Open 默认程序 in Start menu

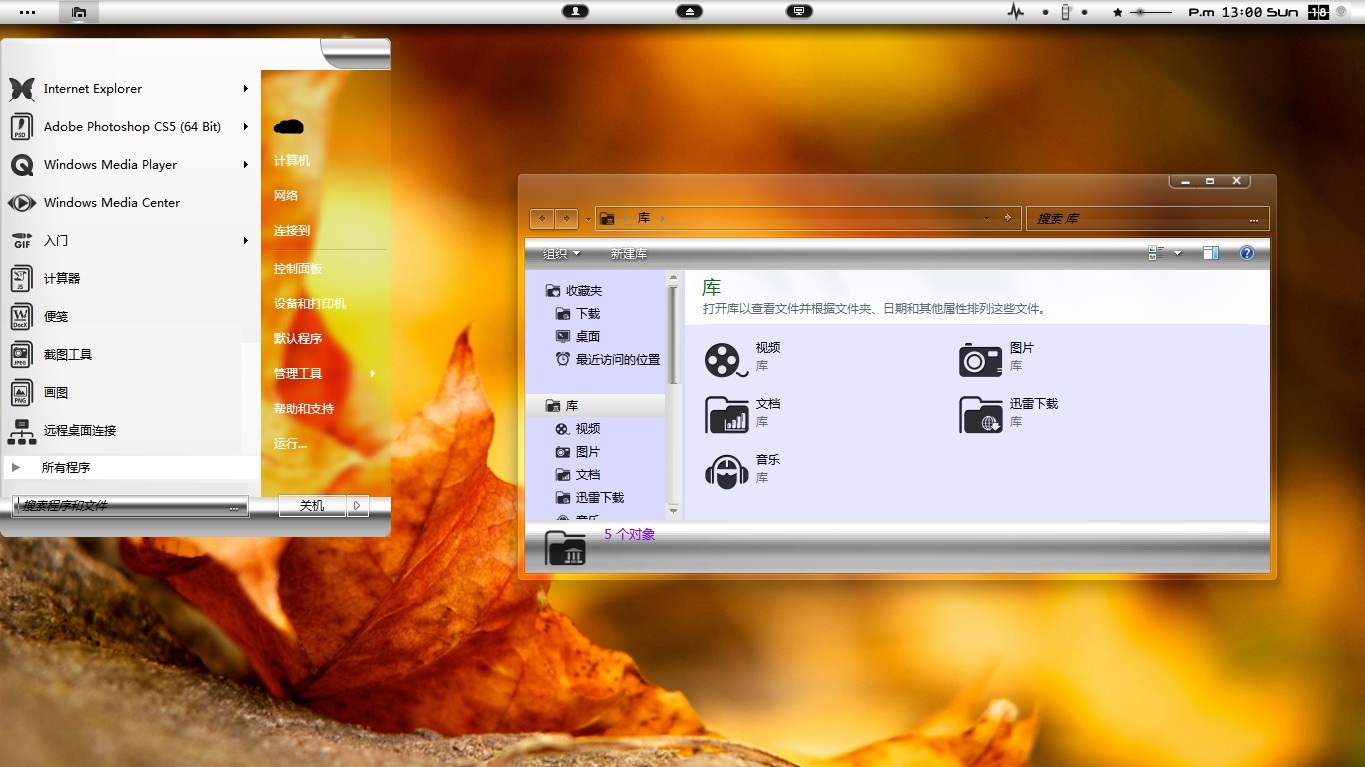(x=298, y=339)
